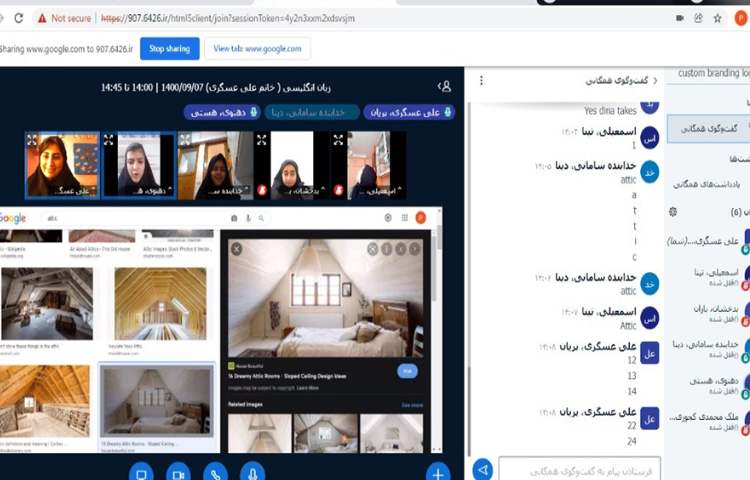Image resolution: width=750 pixels, height=480 pixels.
Task: Open the Chrome profile avatar
Action: 741,19
